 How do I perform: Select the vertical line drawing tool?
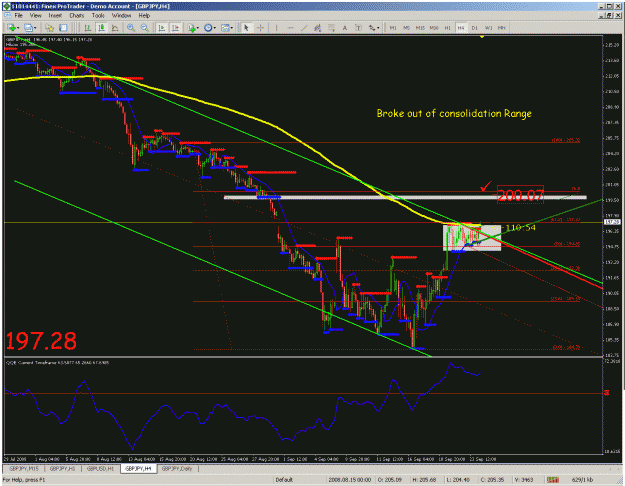coord(276,28)
